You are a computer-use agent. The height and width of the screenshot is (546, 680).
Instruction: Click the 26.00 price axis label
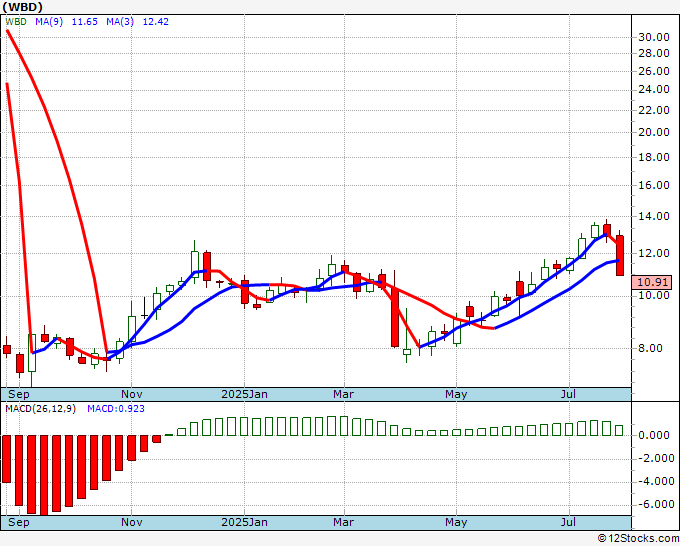[x=654, y=71]
